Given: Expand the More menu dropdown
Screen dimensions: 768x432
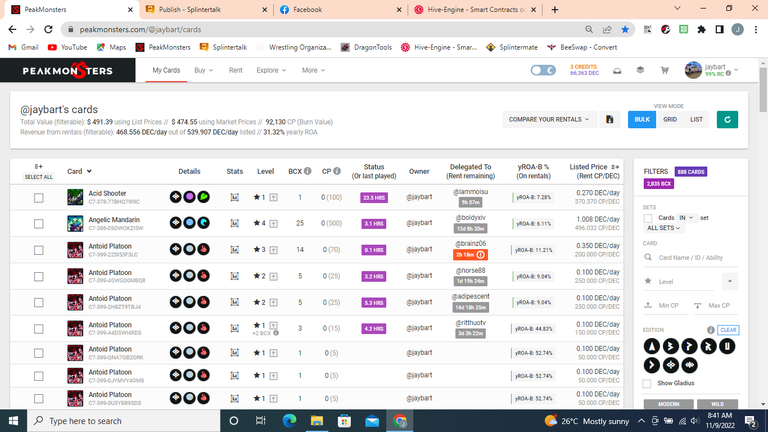Looking at the screenshot, I should point(313,71).
